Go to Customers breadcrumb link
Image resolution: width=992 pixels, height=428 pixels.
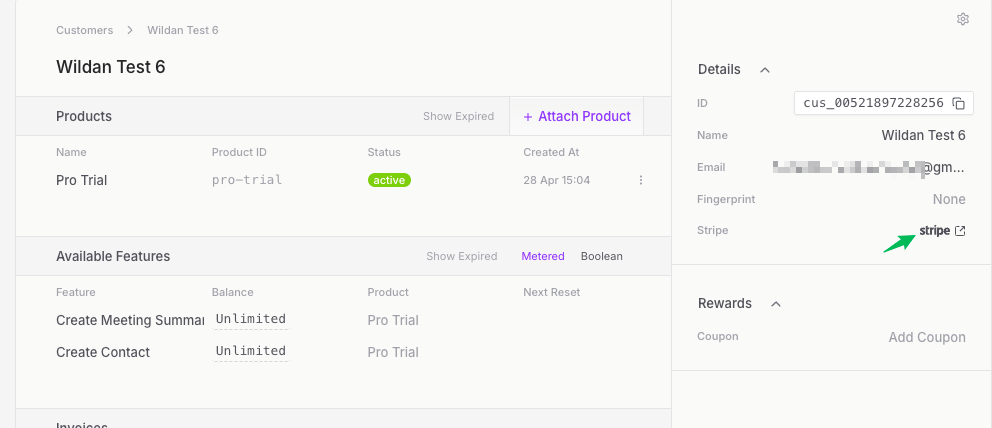pos(84,30)
